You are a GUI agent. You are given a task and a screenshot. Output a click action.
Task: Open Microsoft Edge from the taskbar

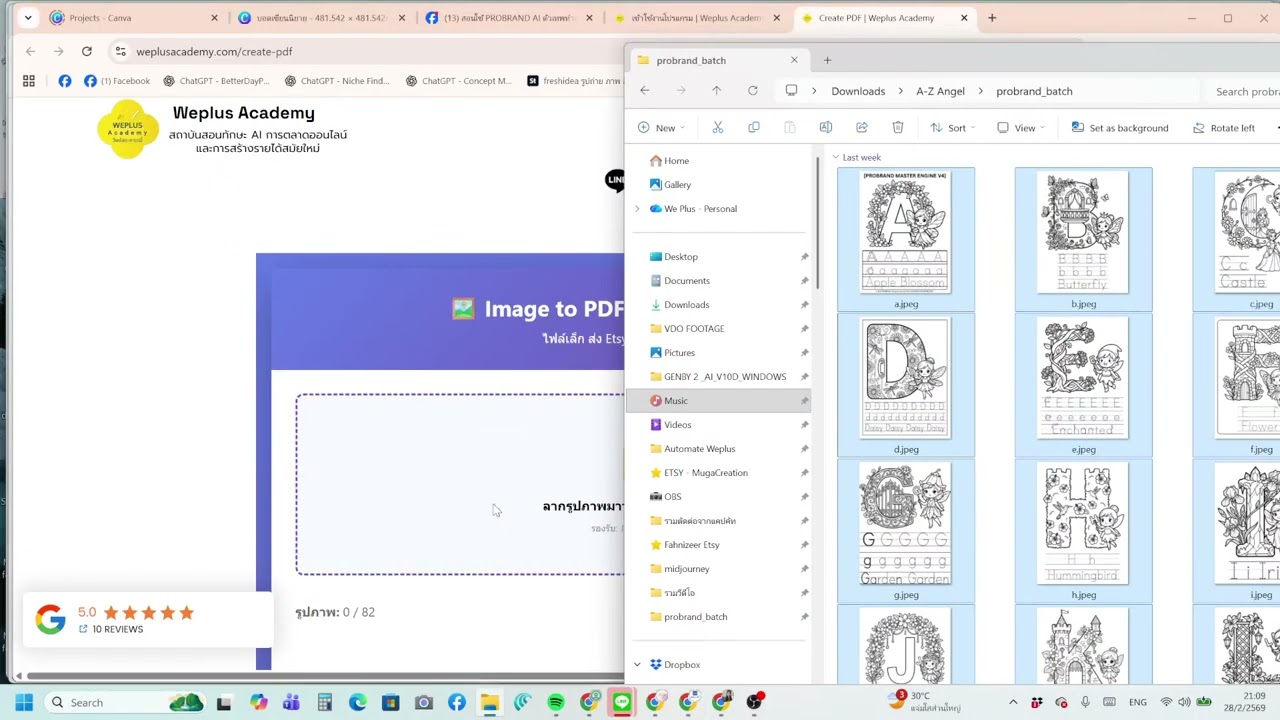pos(357,703)
